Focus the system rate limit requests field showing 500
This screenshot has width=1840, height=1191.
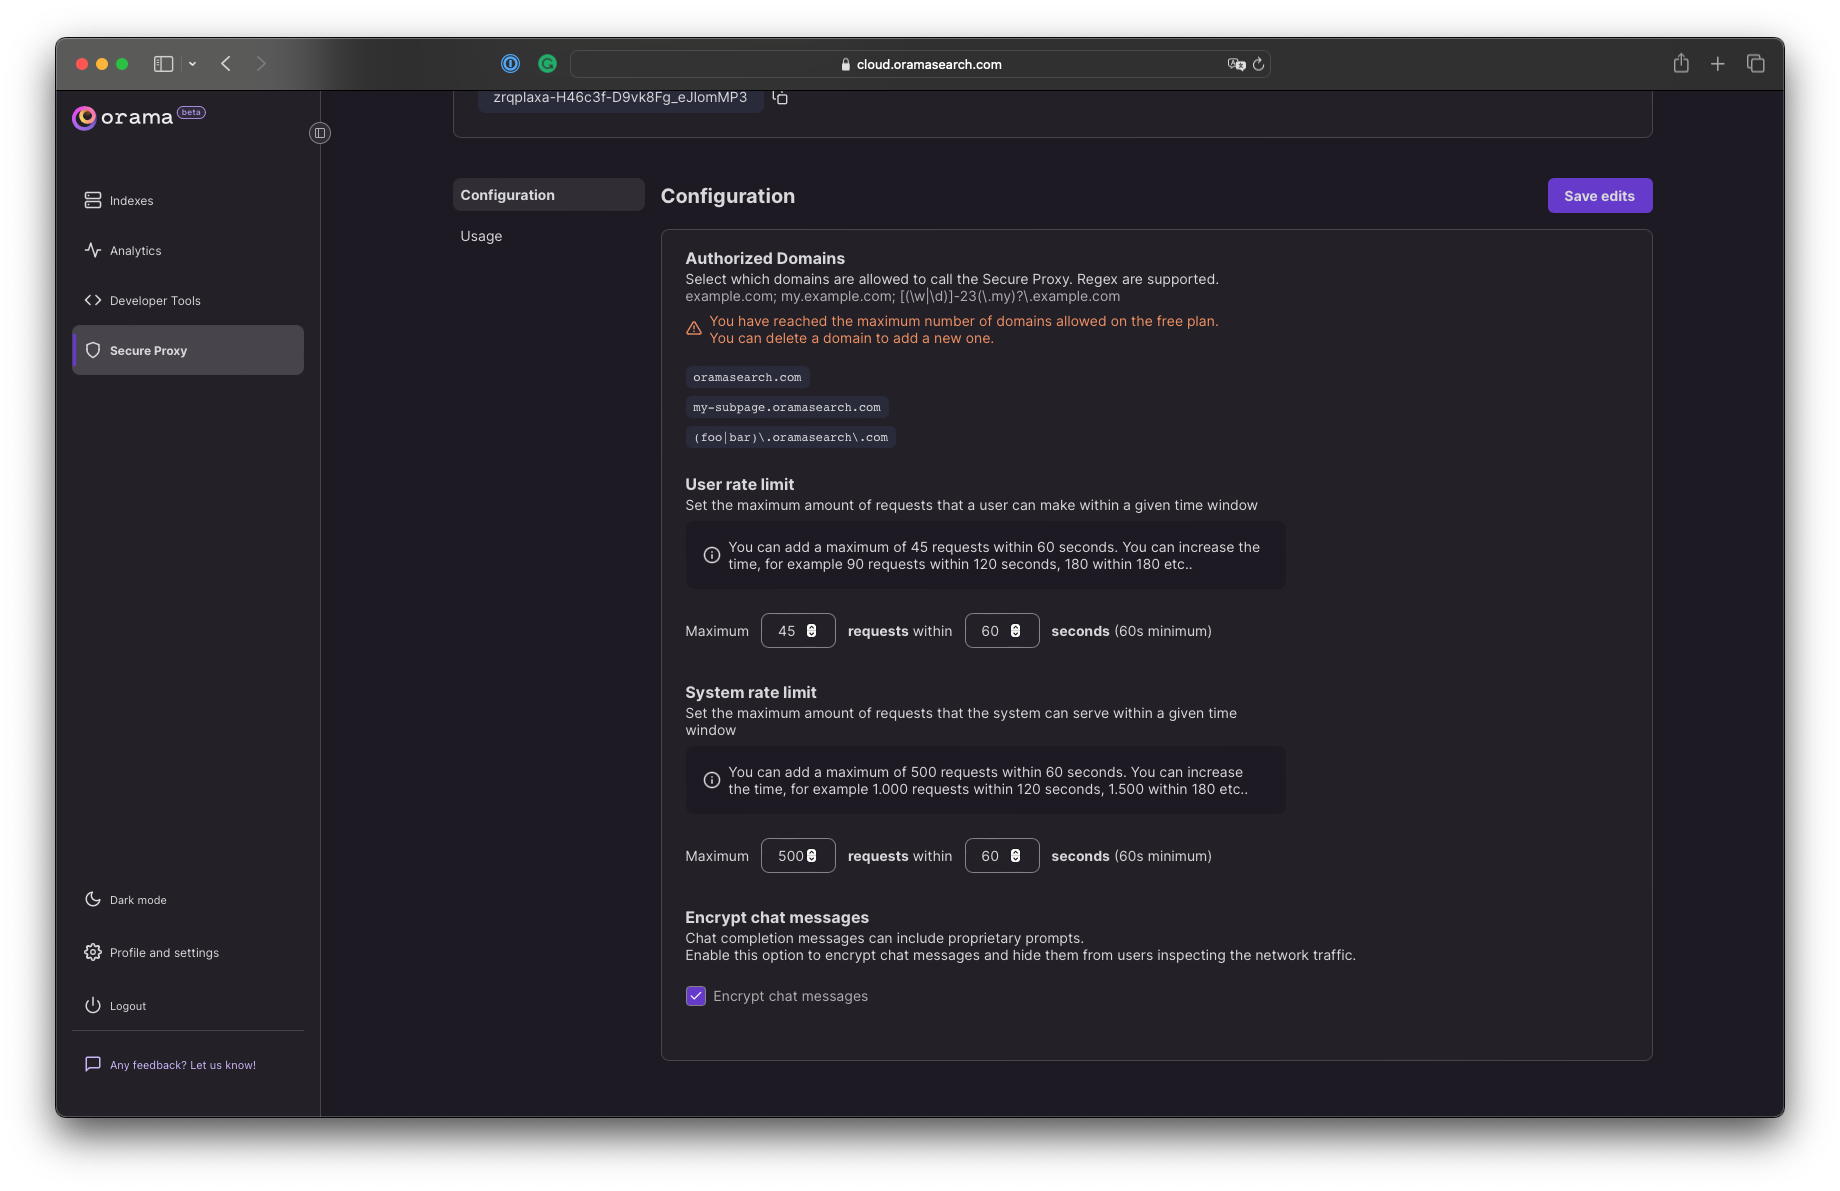[798, 856]
